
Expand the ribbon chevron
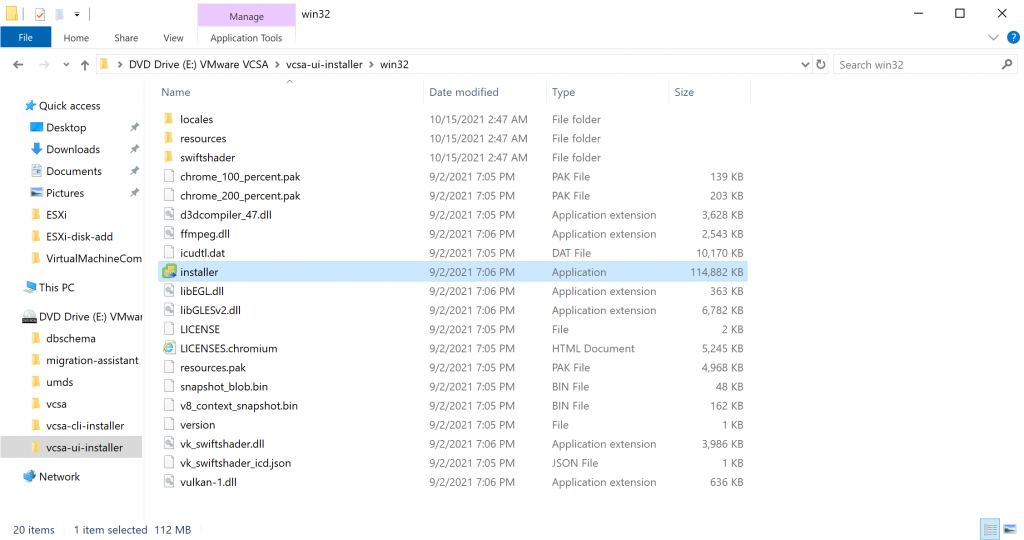click(x=993, y=38)
